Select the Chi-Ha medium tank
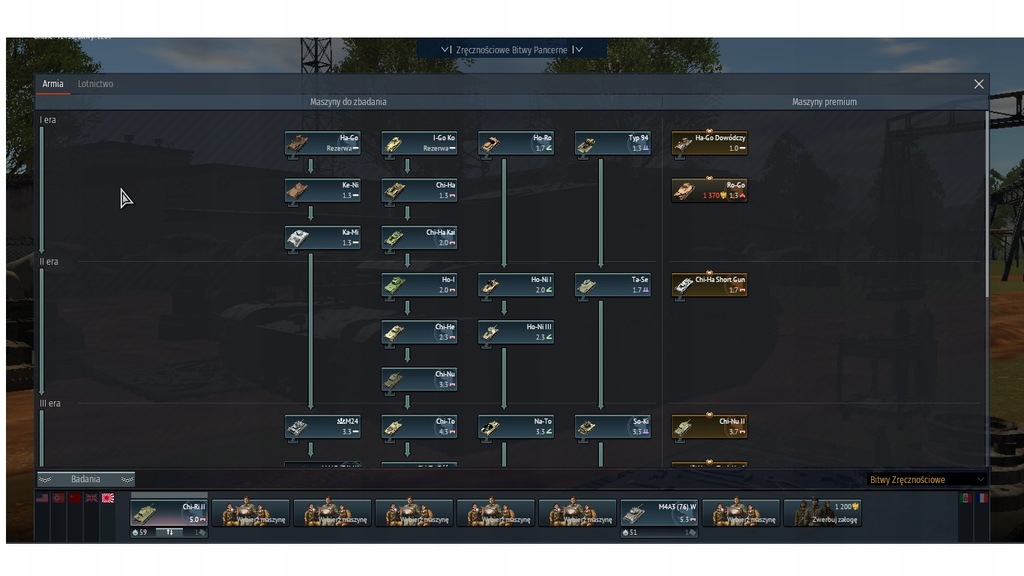Viewport: 1024px width, 576px height. [x=419, y=190]
